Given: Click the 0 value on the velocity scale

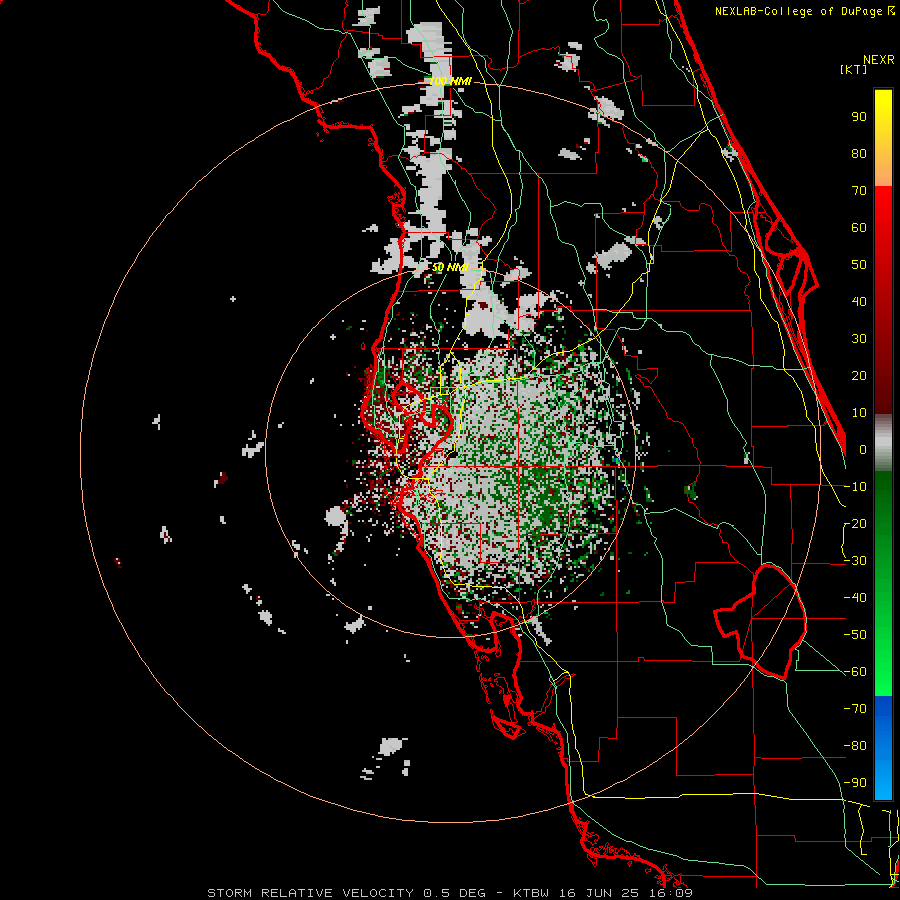Looking at the screenshot, I should [x=863, y=449].
